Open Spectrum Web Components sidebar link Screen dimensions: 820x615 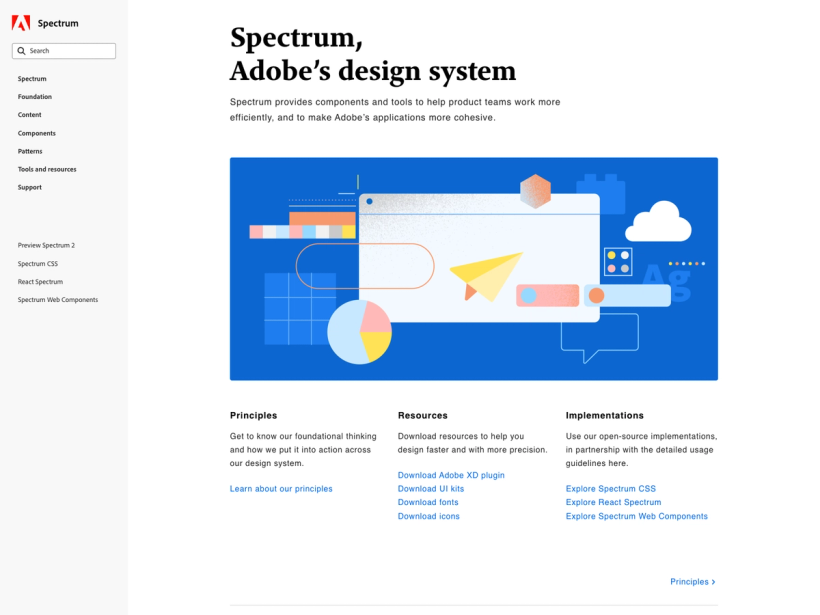coord(58,300)
